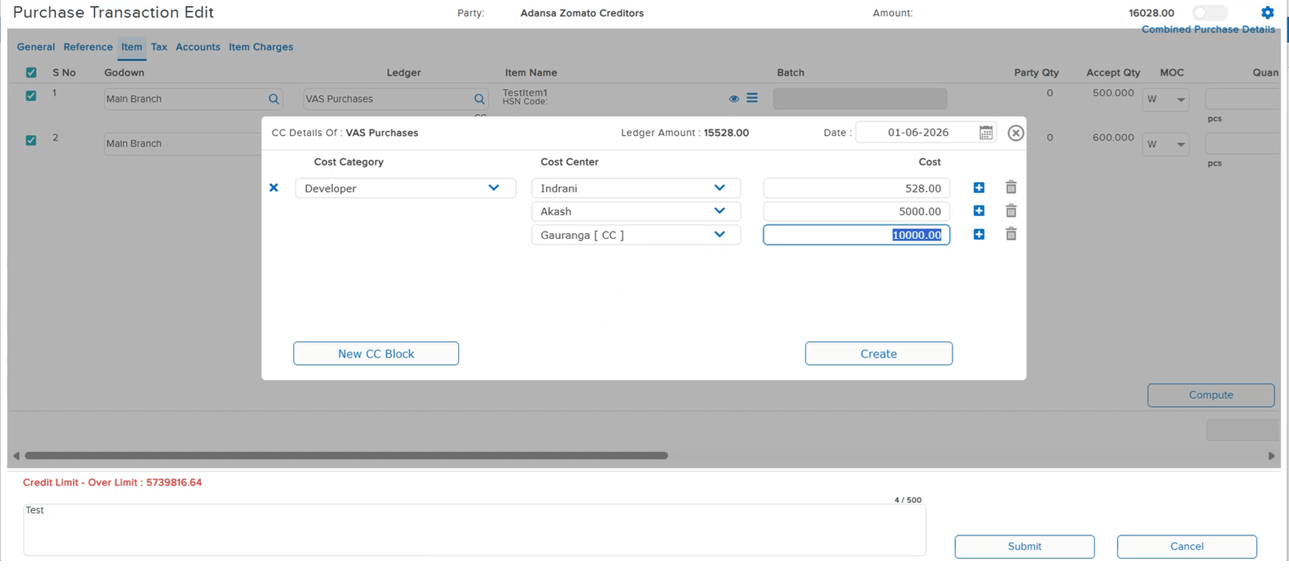Open the Combined Purchase Details link

(1208, 30)
